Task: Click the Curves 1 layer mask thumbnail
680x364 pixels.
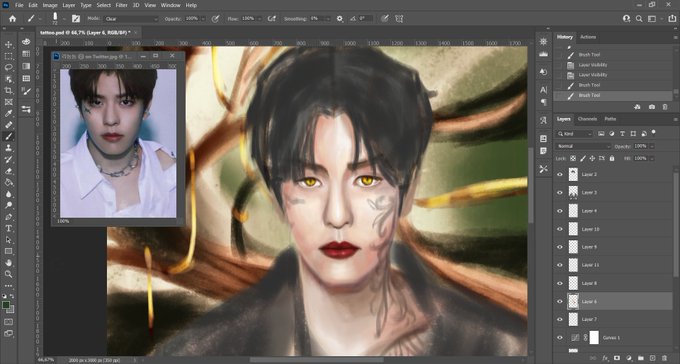Action: (594, 338)
